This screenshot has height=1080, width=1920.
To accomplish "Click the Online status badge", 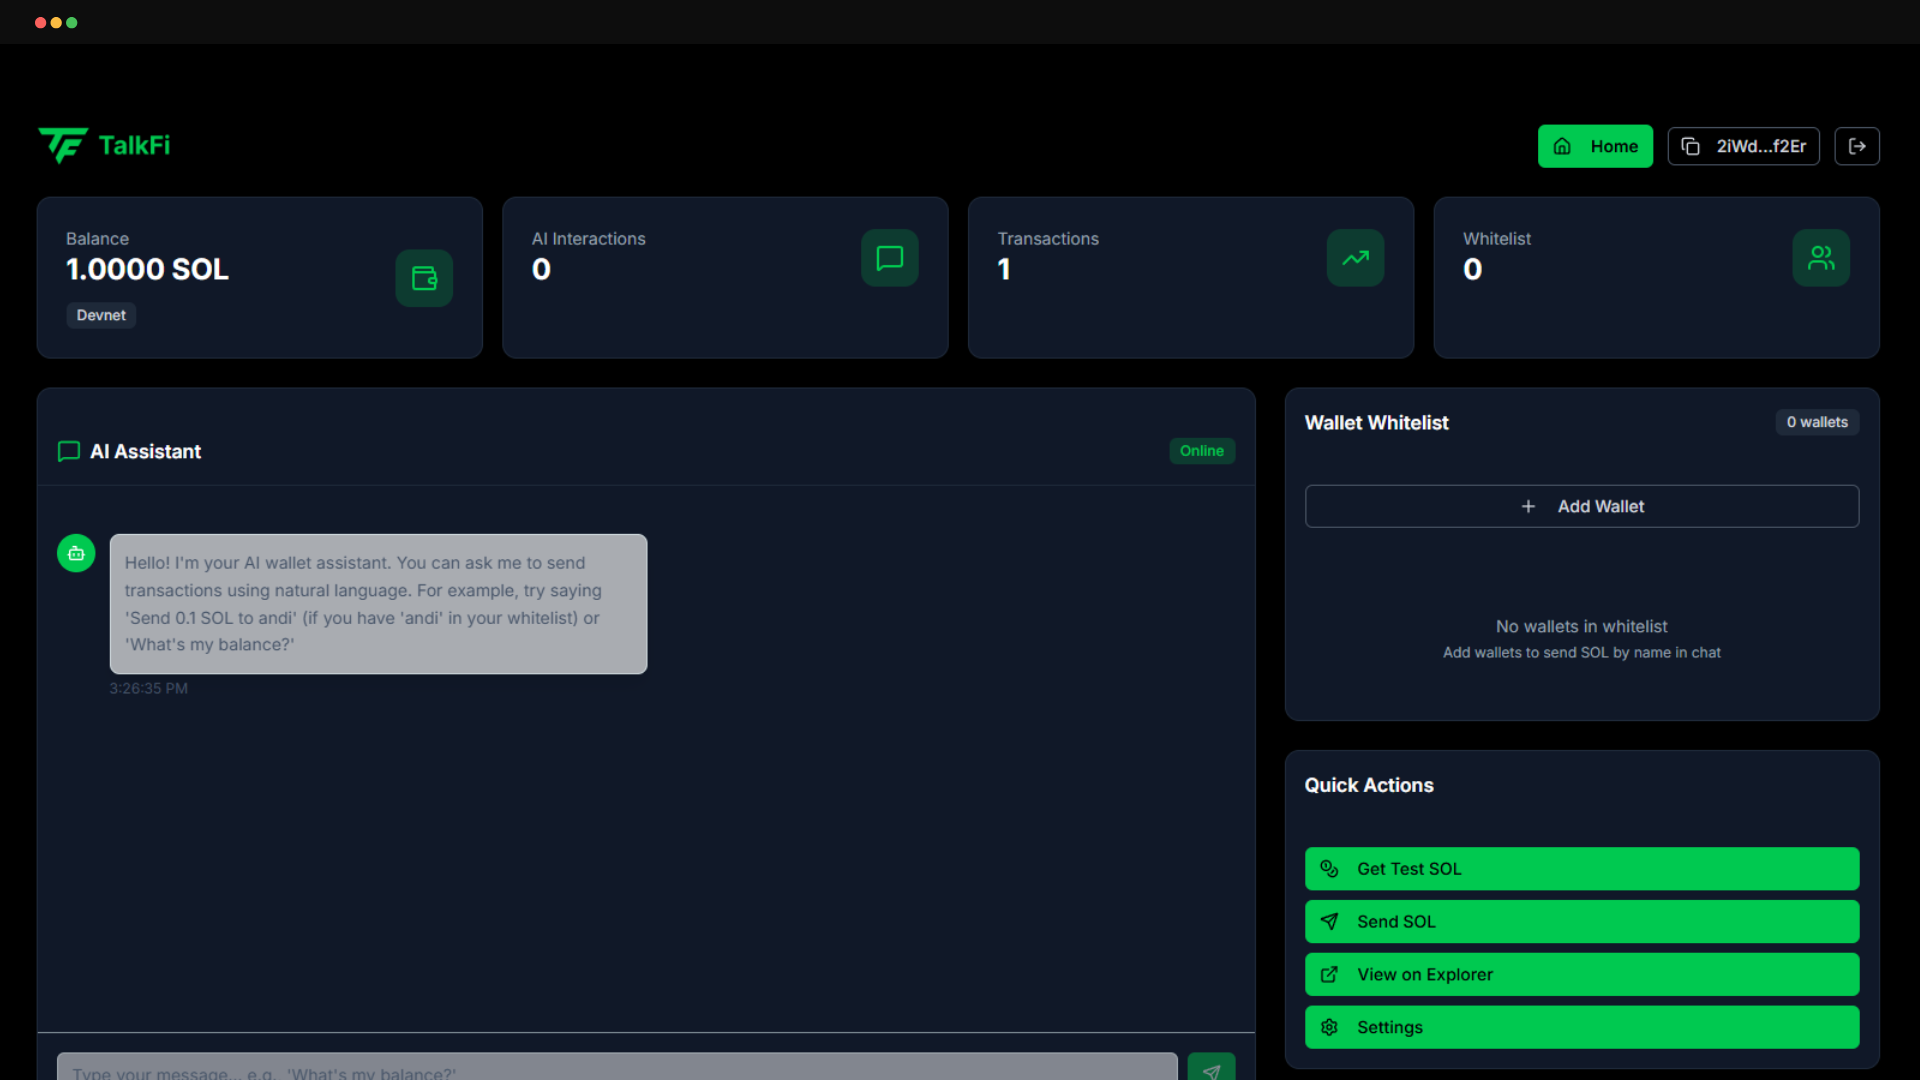I will coord(1201,451).
